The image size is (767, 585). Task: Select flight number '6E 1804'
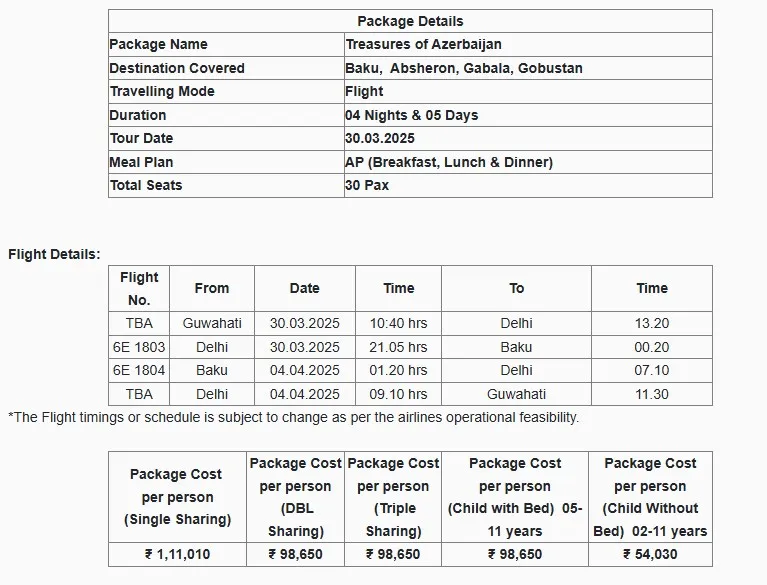[139, 370]
